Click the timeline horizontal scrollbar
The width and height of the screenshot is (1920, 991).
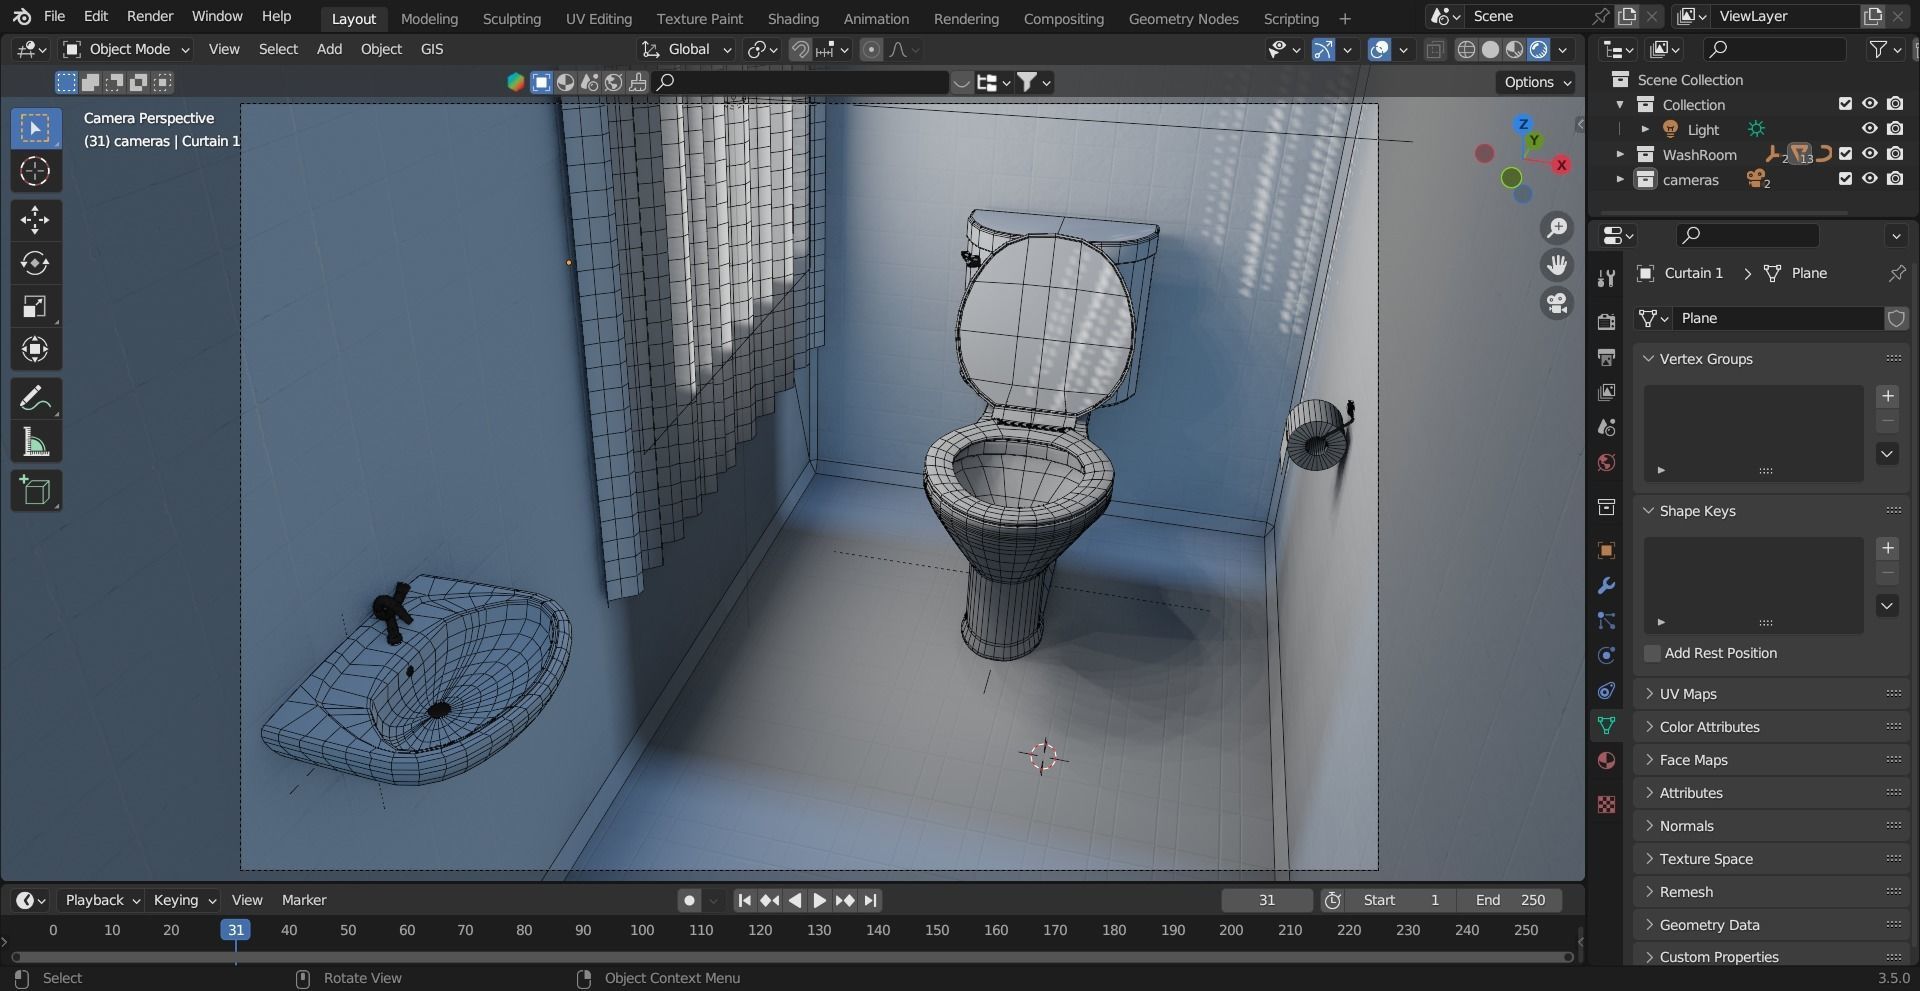pyautogui.click(x=791, y=957)
